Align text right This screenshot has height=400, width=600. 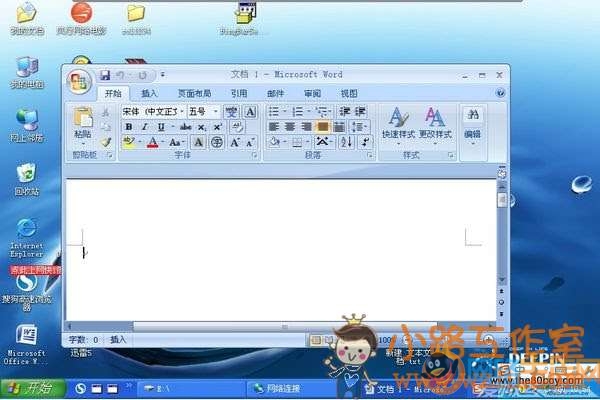pyautogui.click(x=306, y=127)
